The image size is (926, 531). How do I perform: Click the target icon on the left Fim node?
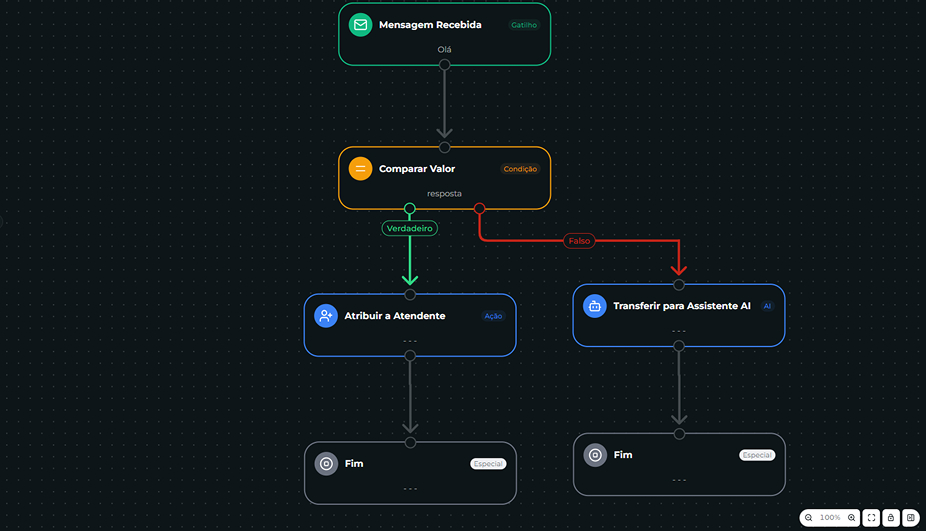(326, 464)
